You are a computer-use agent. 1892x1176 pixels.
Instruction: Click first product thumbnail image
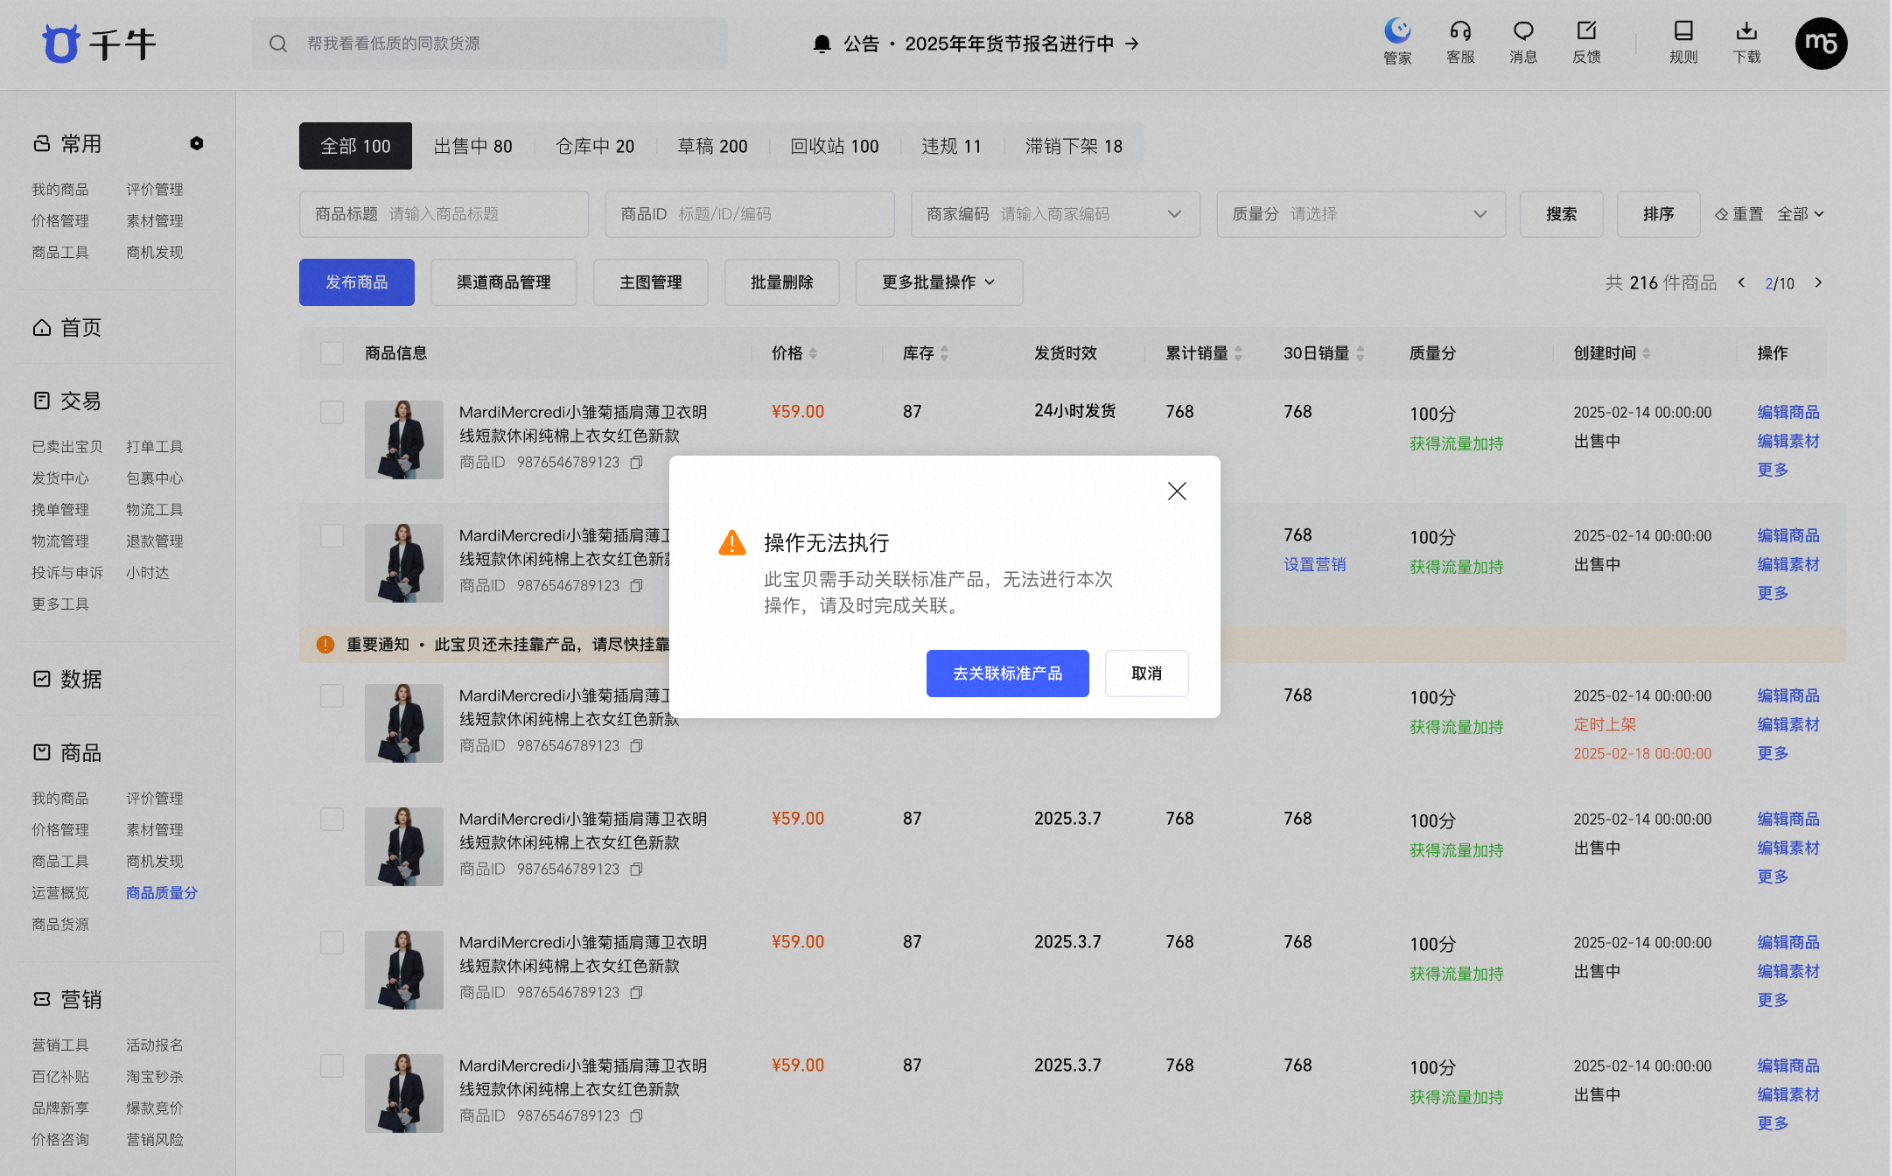404,440
